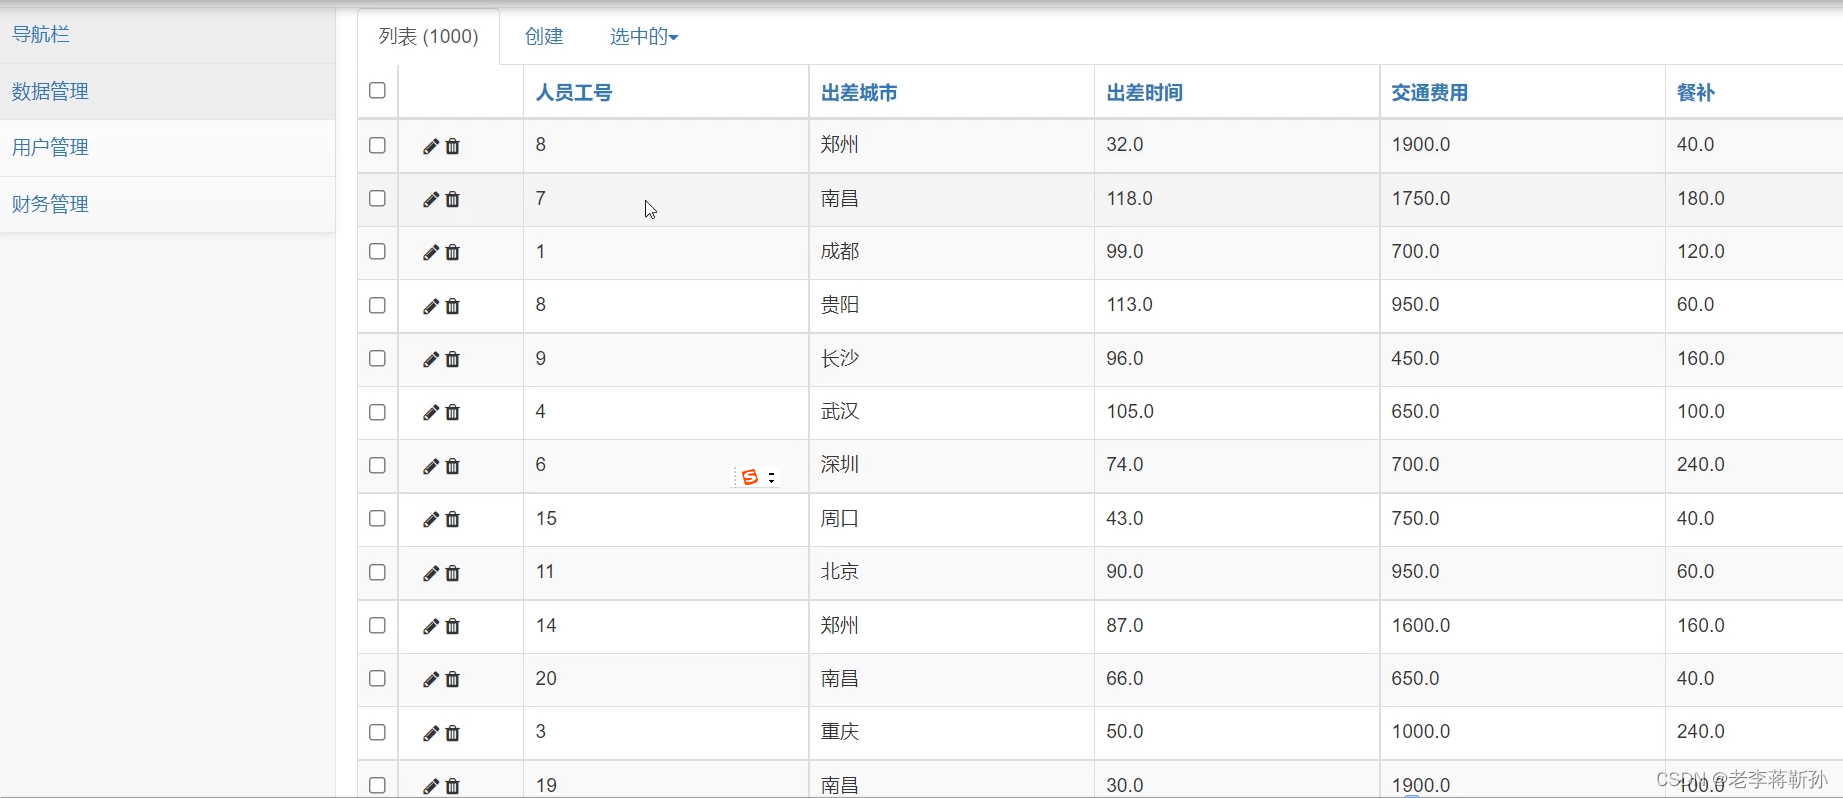Sort by the 人员工号 column header

pos(574,93)
